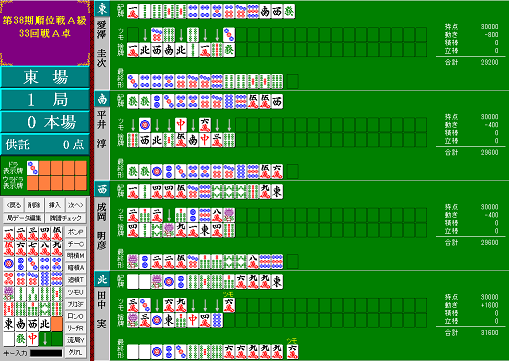The height and width of the screenshot is (361, 509).
Task: Open 局データ編集 round data editor
Action: click(24, 218)
